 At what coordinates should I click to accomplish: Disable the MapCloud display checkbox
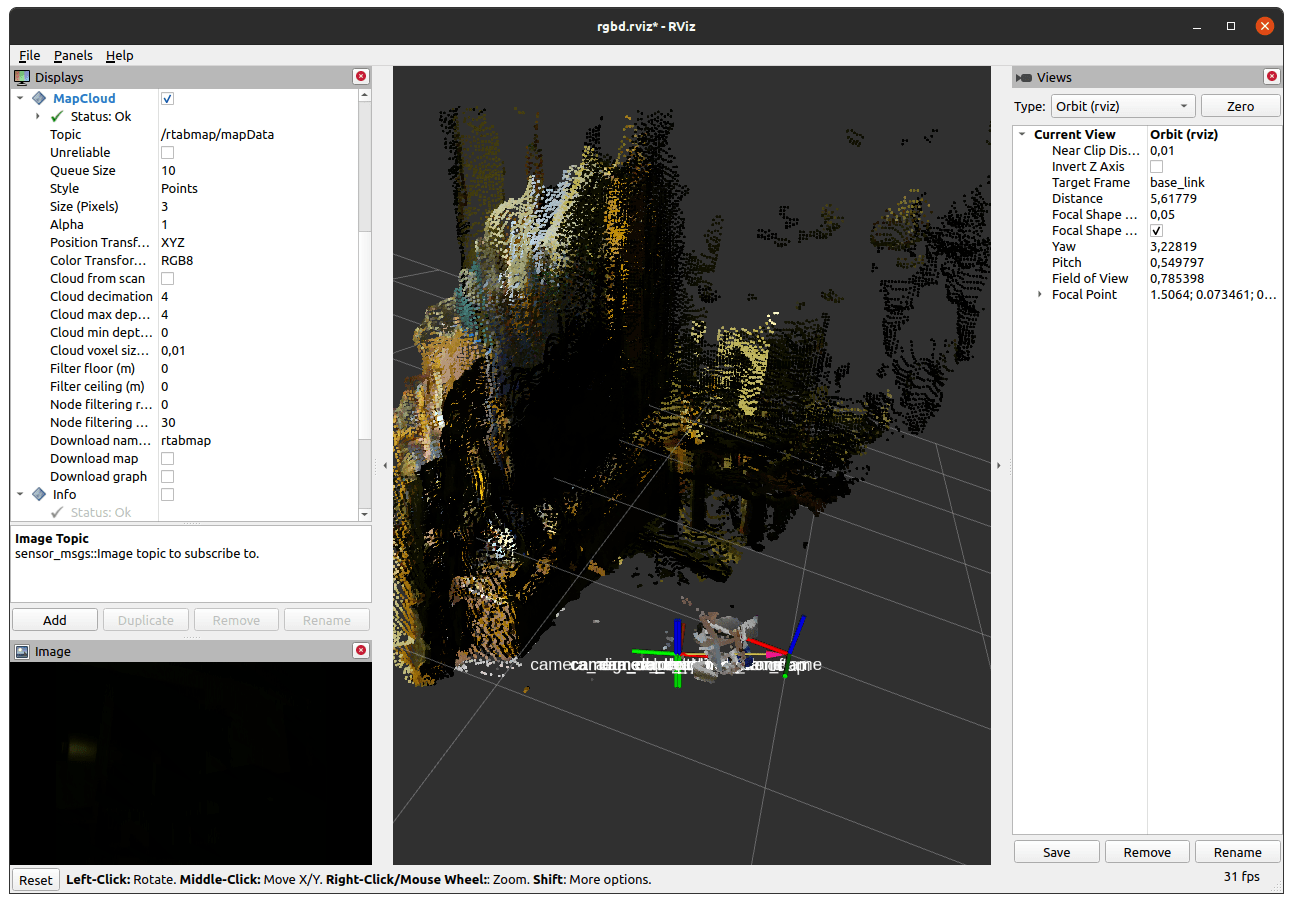tap(167, 98)
